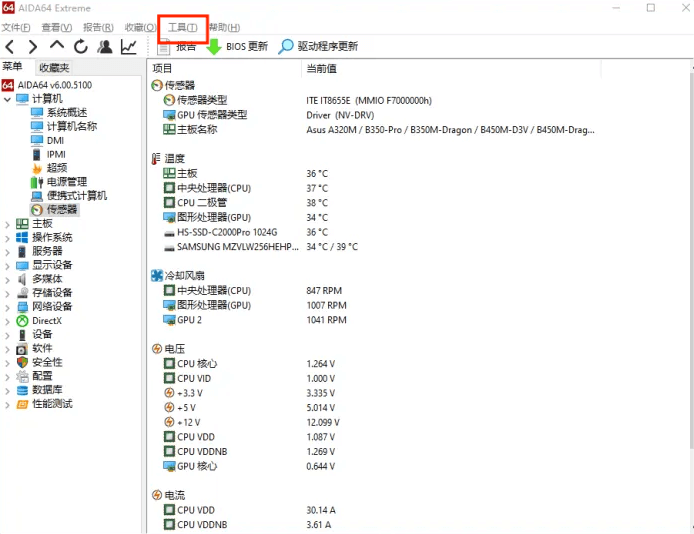Click the 冷却风扇 fan section icon

tap(157, 276)
